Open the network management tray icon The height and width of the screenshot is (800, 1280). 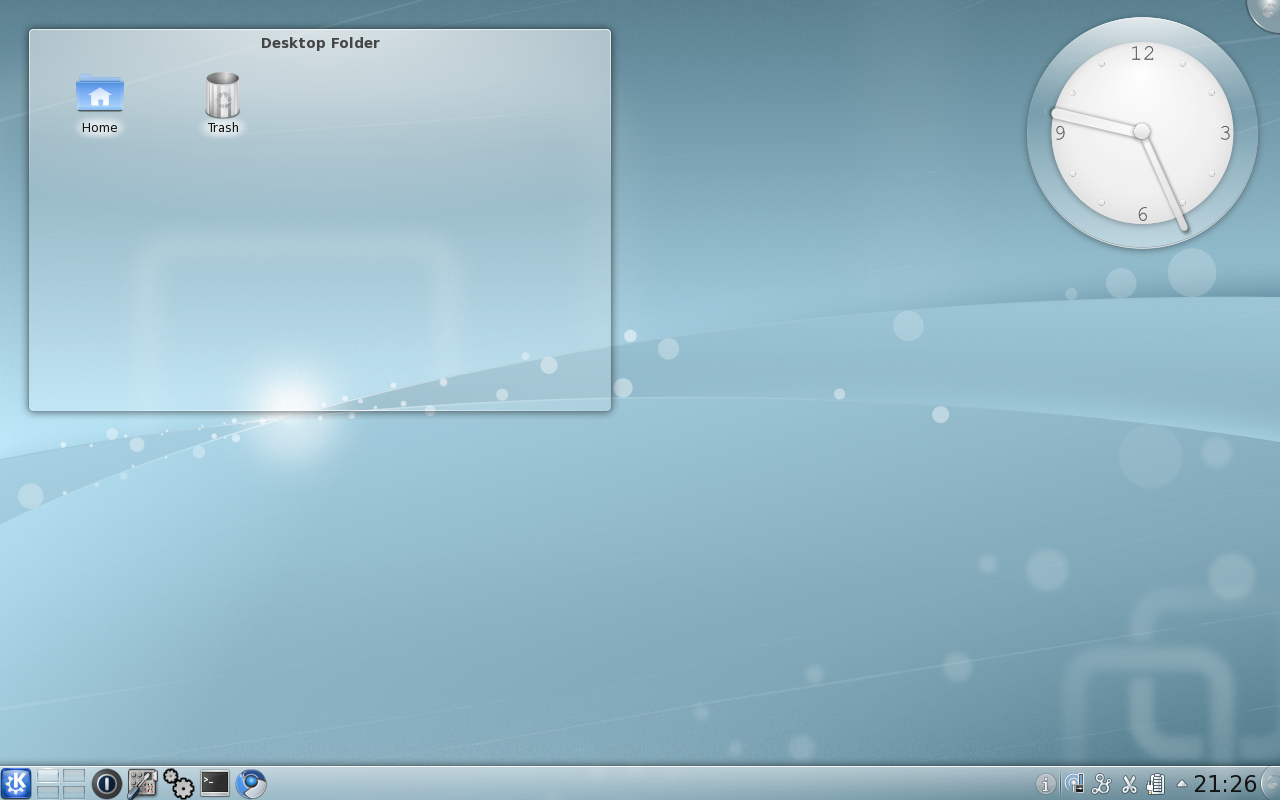(x=1074, y=784)
